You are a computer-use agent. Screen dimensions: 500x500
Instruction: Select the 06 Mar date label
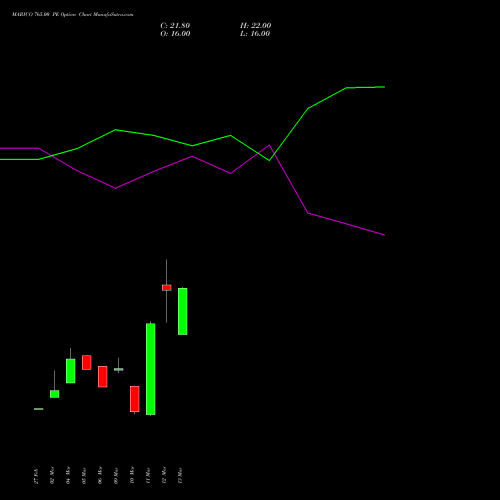(100, 476)
